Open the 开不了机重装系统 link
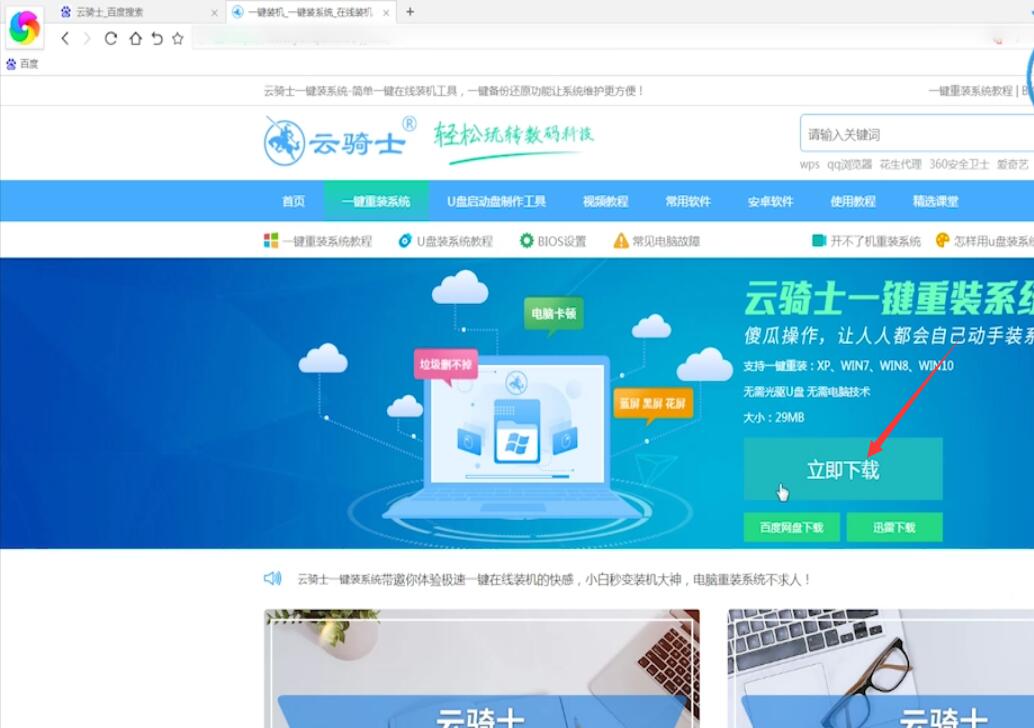Screen dimensions: 1034x728 point(875,241)
